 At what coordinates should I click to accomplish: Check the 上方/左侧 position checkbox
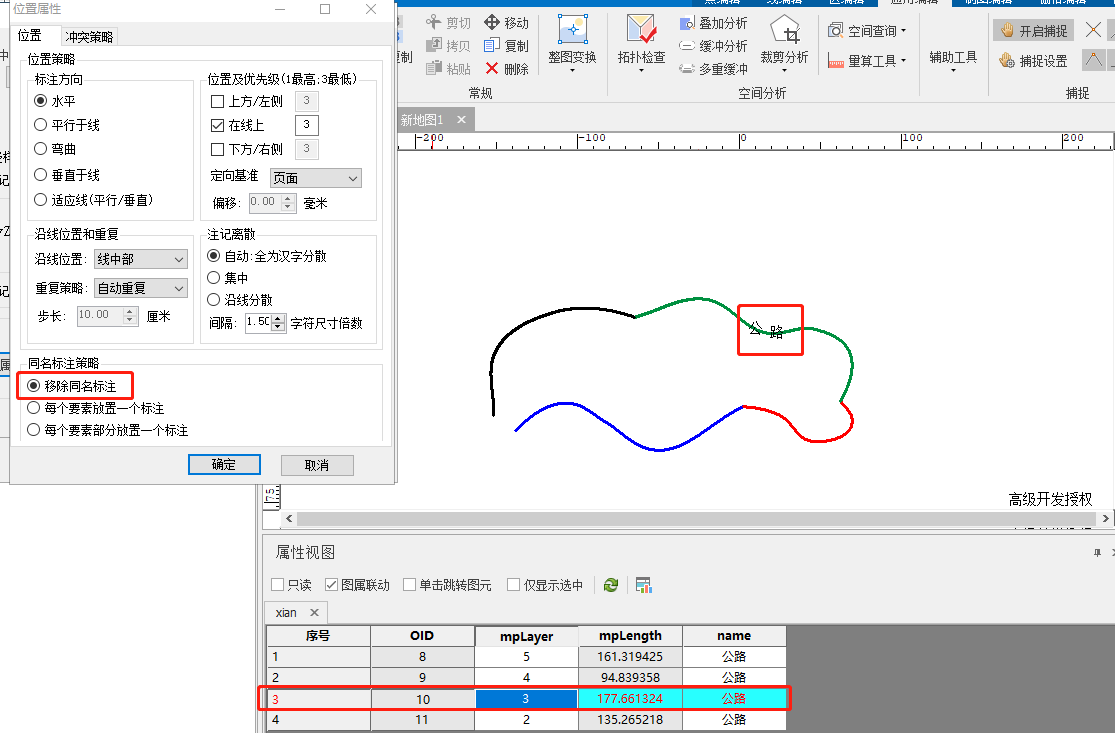click(x=218, y=101)
